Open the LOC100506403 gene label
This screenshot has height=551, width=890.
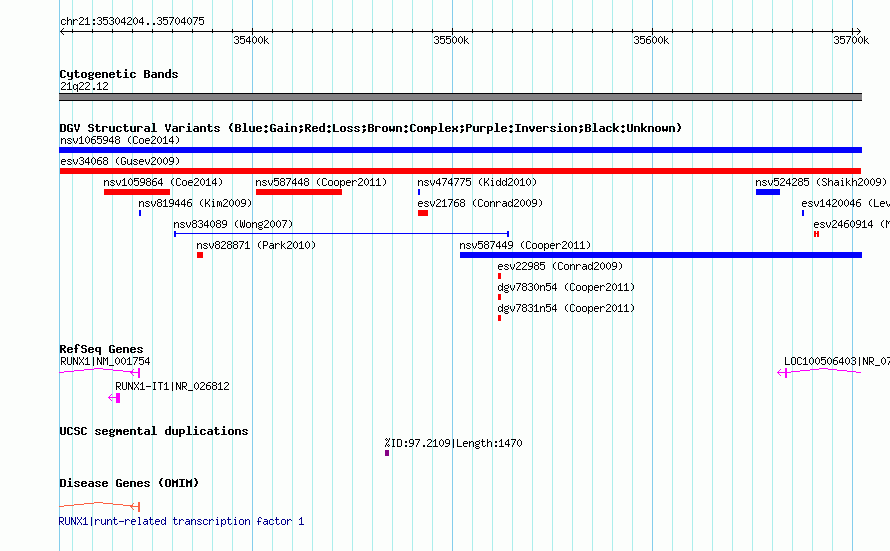[x=837, y=361]
